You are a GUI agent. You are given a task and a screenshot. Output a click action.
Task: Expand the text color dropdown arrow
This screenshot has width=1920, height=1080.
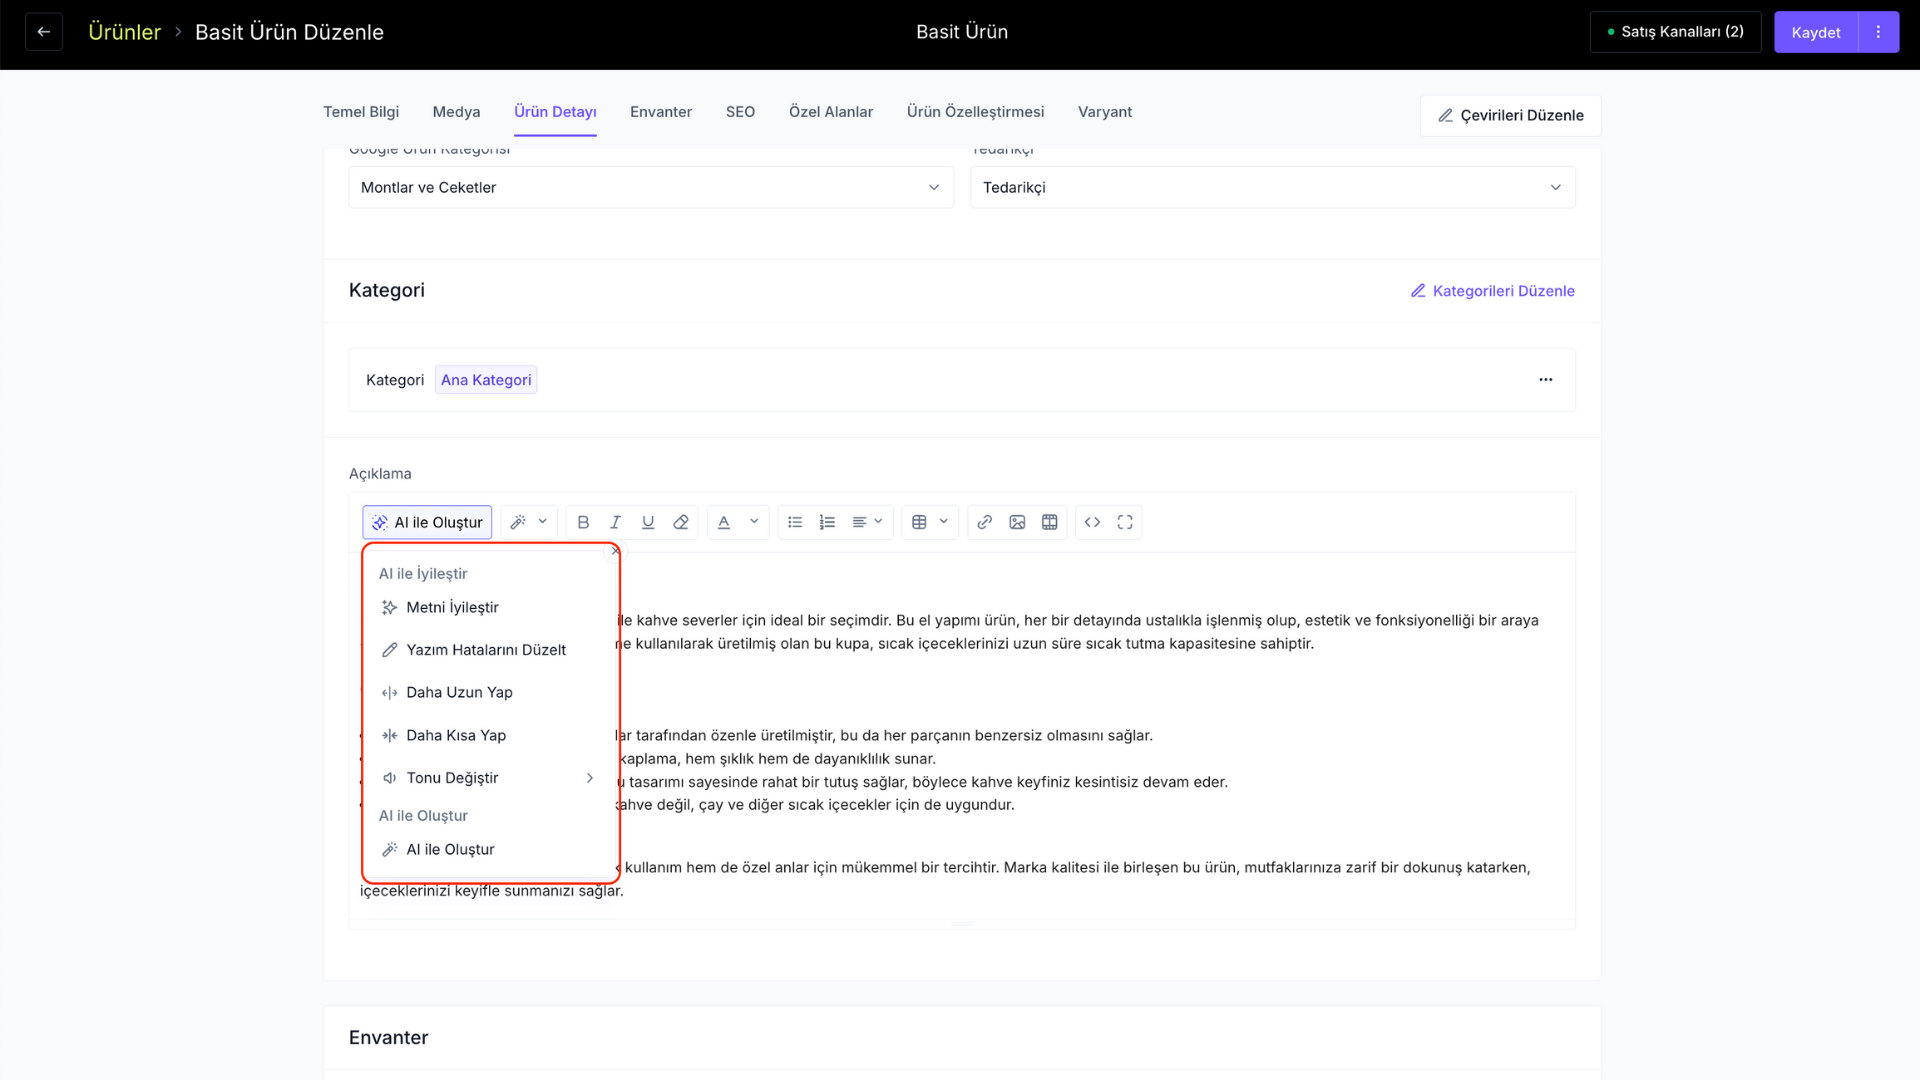point(754,522)
